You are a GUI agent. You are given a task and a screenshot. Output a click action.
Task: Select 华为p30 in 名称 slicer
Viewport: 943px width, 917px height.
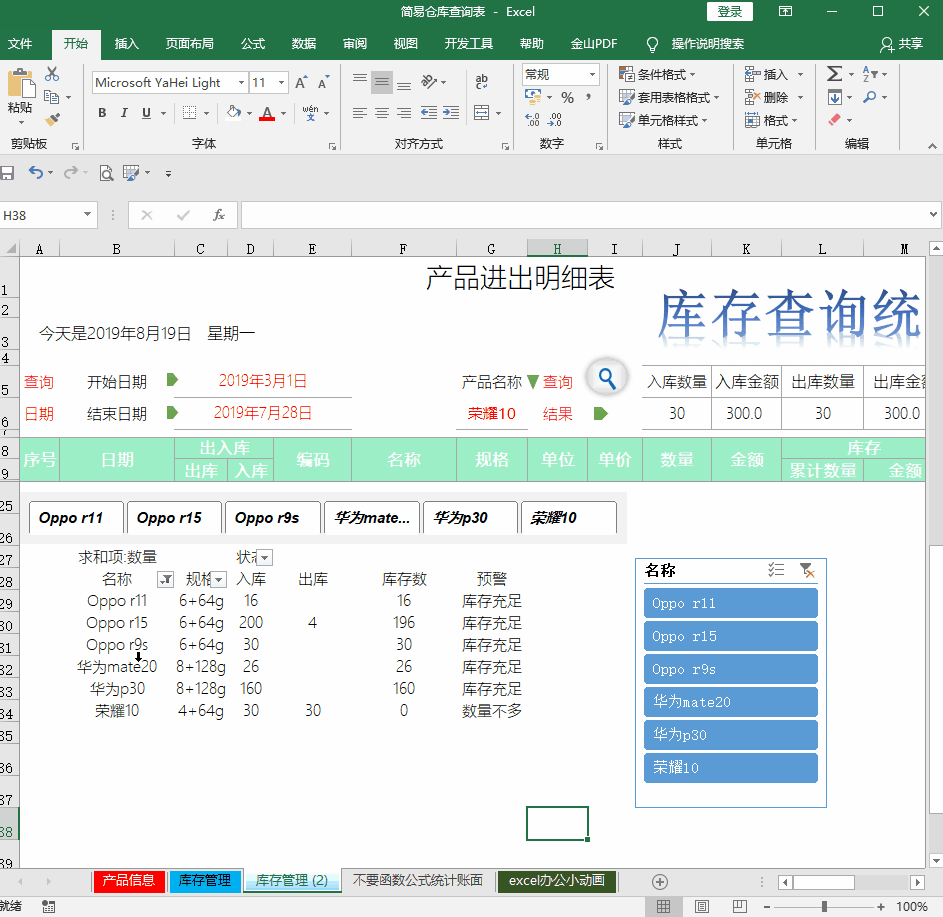[731, 735]
